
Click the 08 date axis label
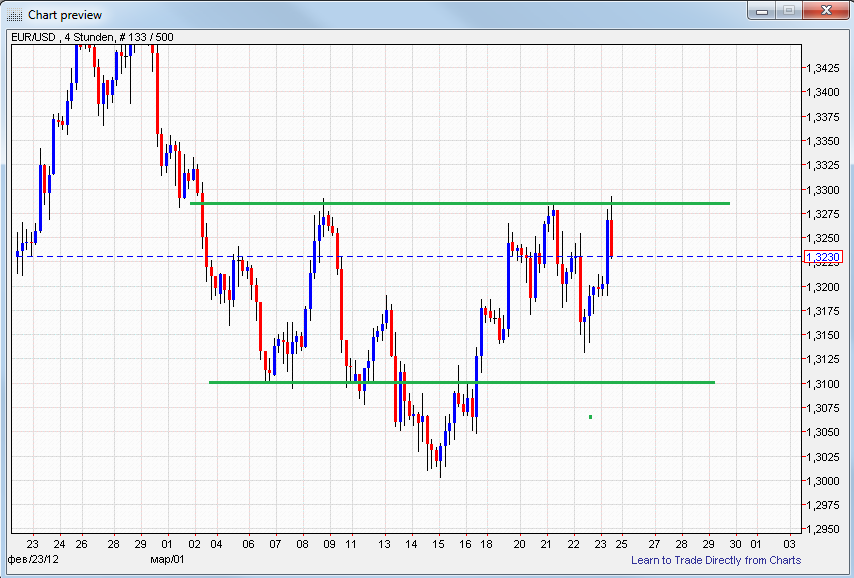(x=302, y=544)
